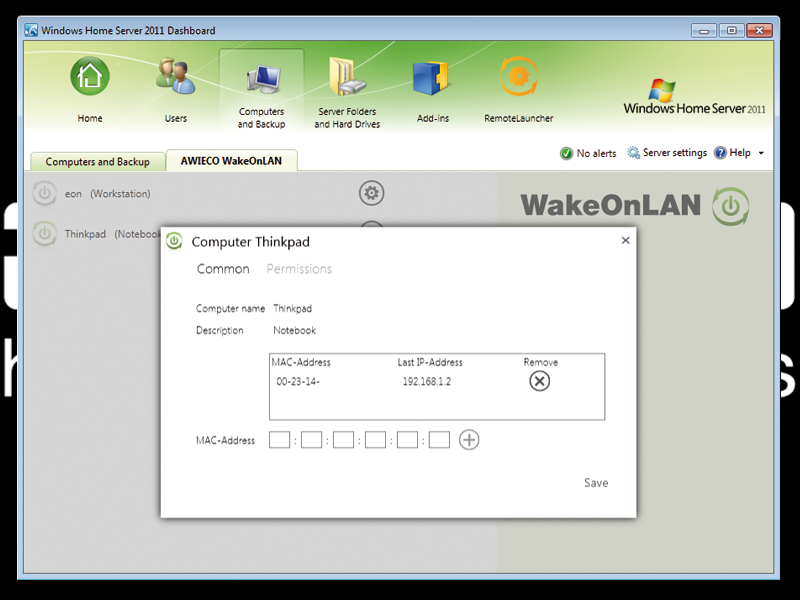Focus the first MAC-Address octet field
The height and width of the screenshot is (600, 800).
click(279, 440)
